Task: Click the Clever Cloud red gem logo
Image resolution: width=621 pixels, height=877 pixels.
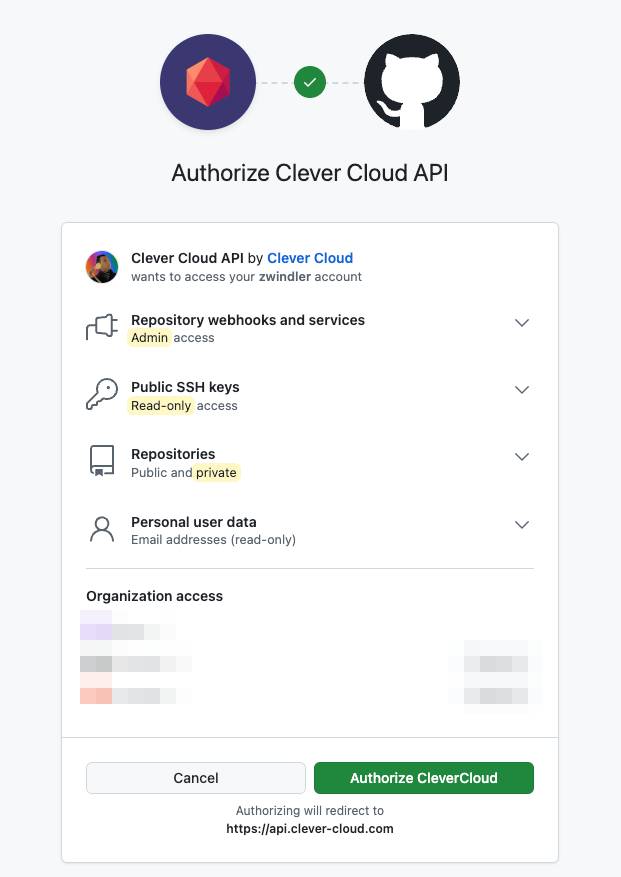Action: (208, 82)
